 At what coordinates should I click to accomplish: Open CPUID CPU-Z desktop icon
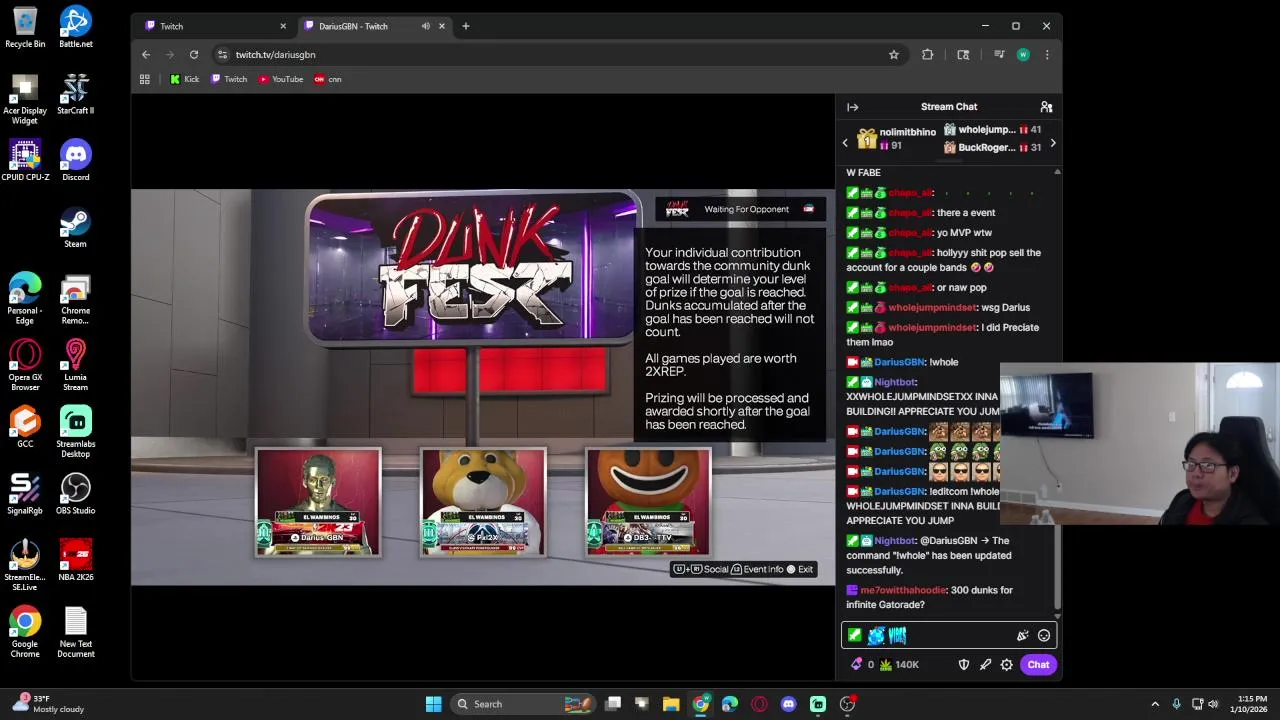25,161
